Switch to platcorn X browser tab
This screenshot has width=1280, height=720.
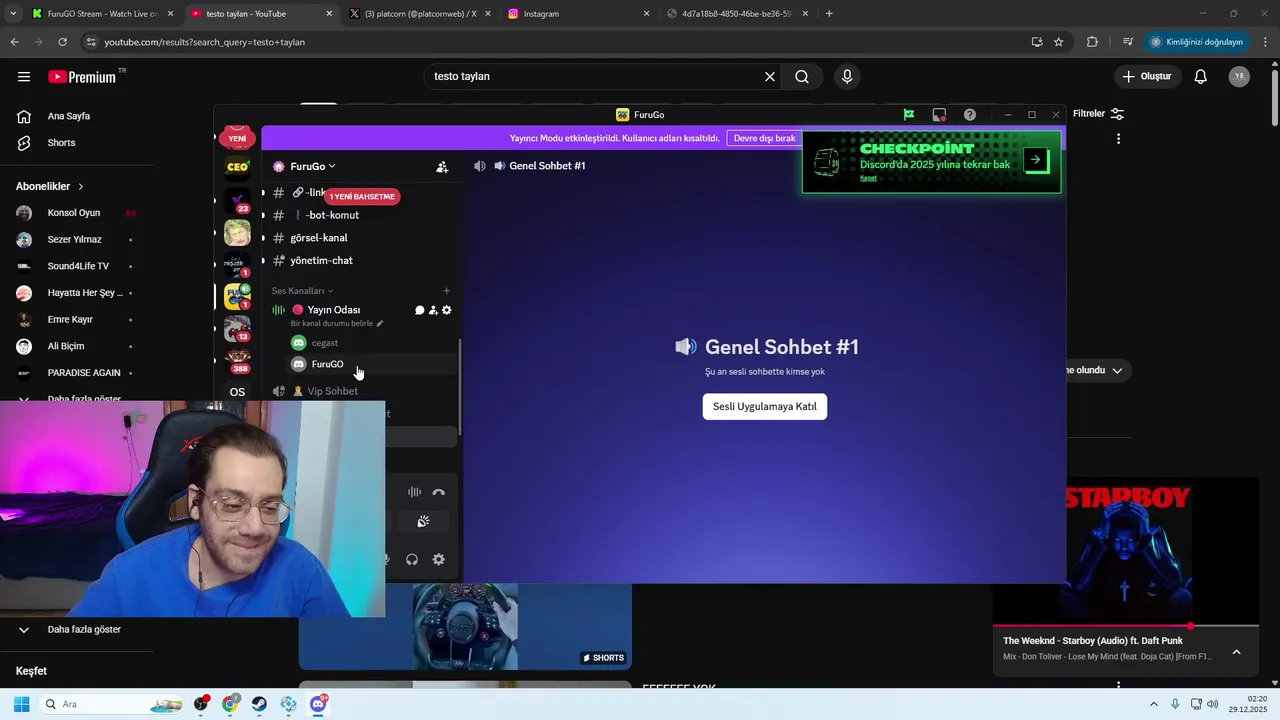click(x=418, y=14)
